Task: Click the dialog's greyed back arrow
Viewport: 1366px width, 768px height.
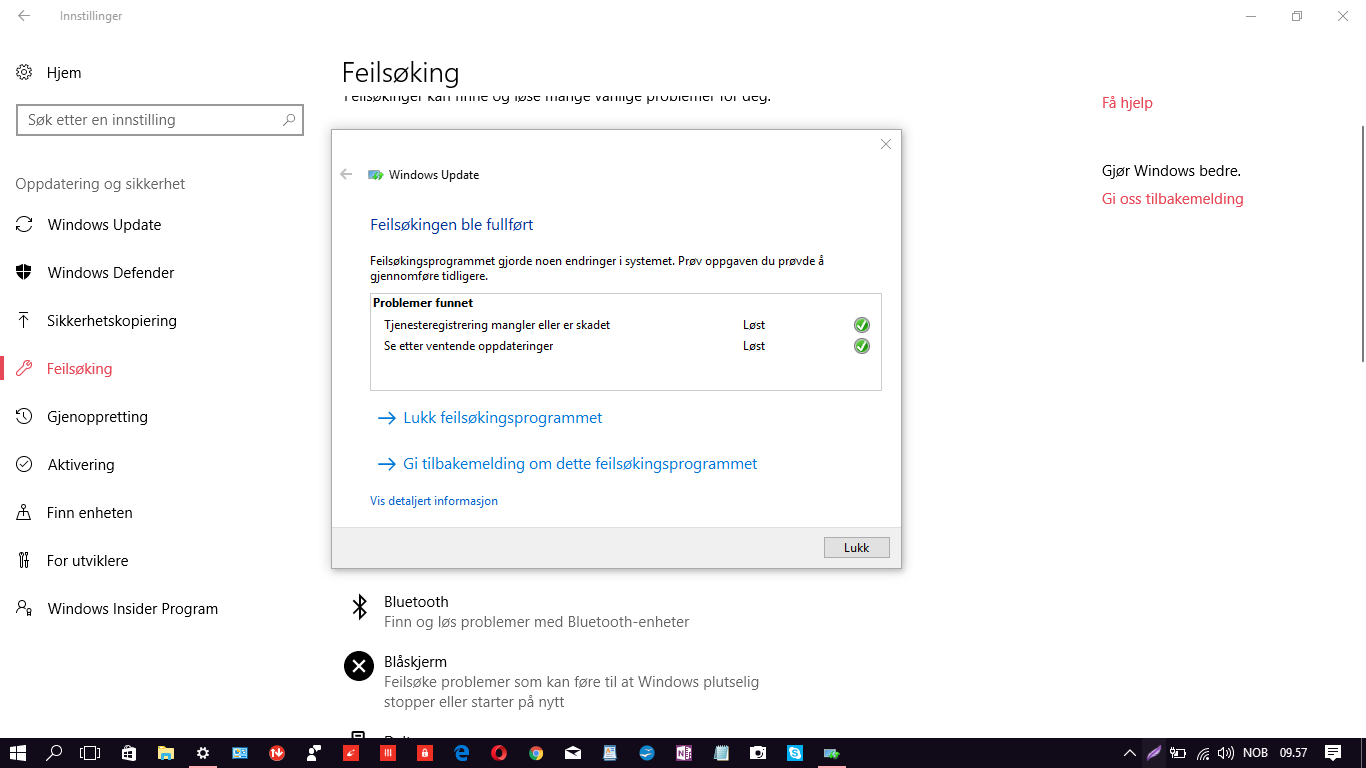Action: pyautogui.click(x=346, y=174)
